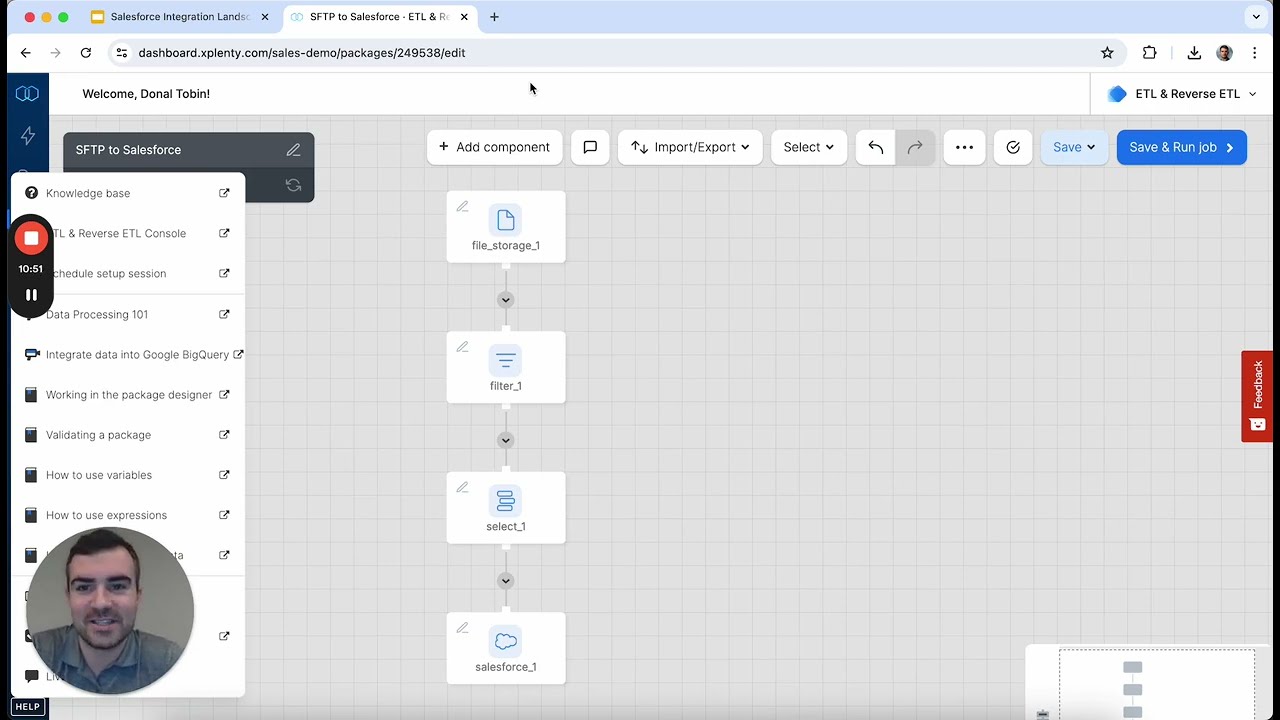Open the HELP badge at bottom left
This screenshot has height=720, width=1280.
(27, 706)
